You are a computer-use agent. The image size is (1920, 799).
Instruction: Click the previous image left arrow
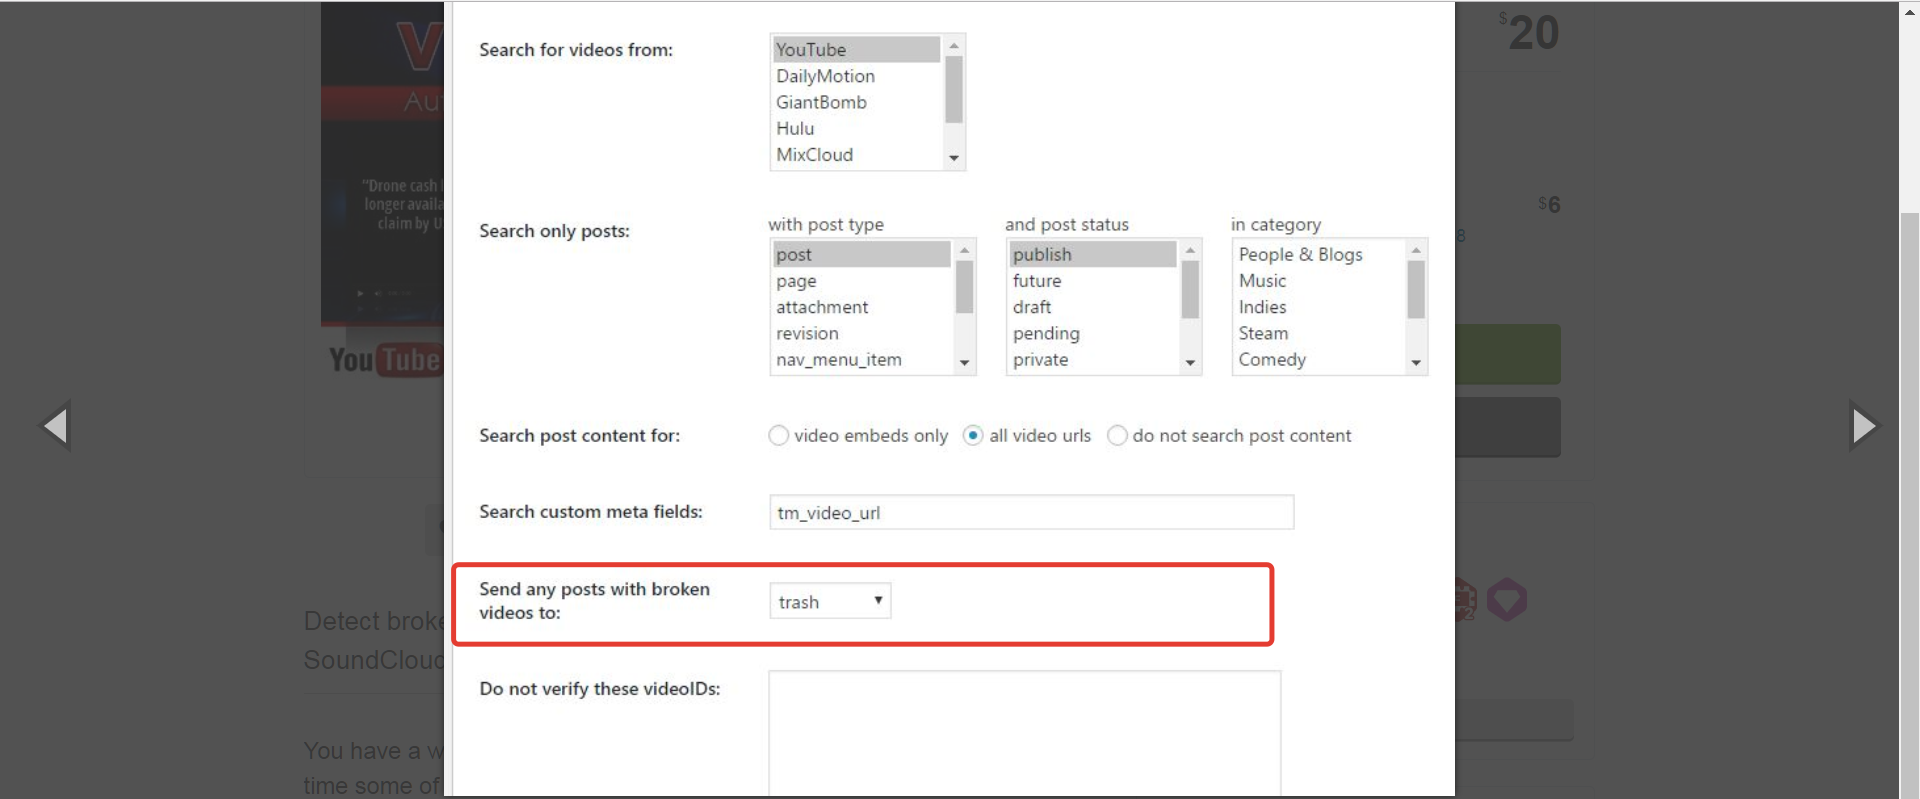coord(56,426)
